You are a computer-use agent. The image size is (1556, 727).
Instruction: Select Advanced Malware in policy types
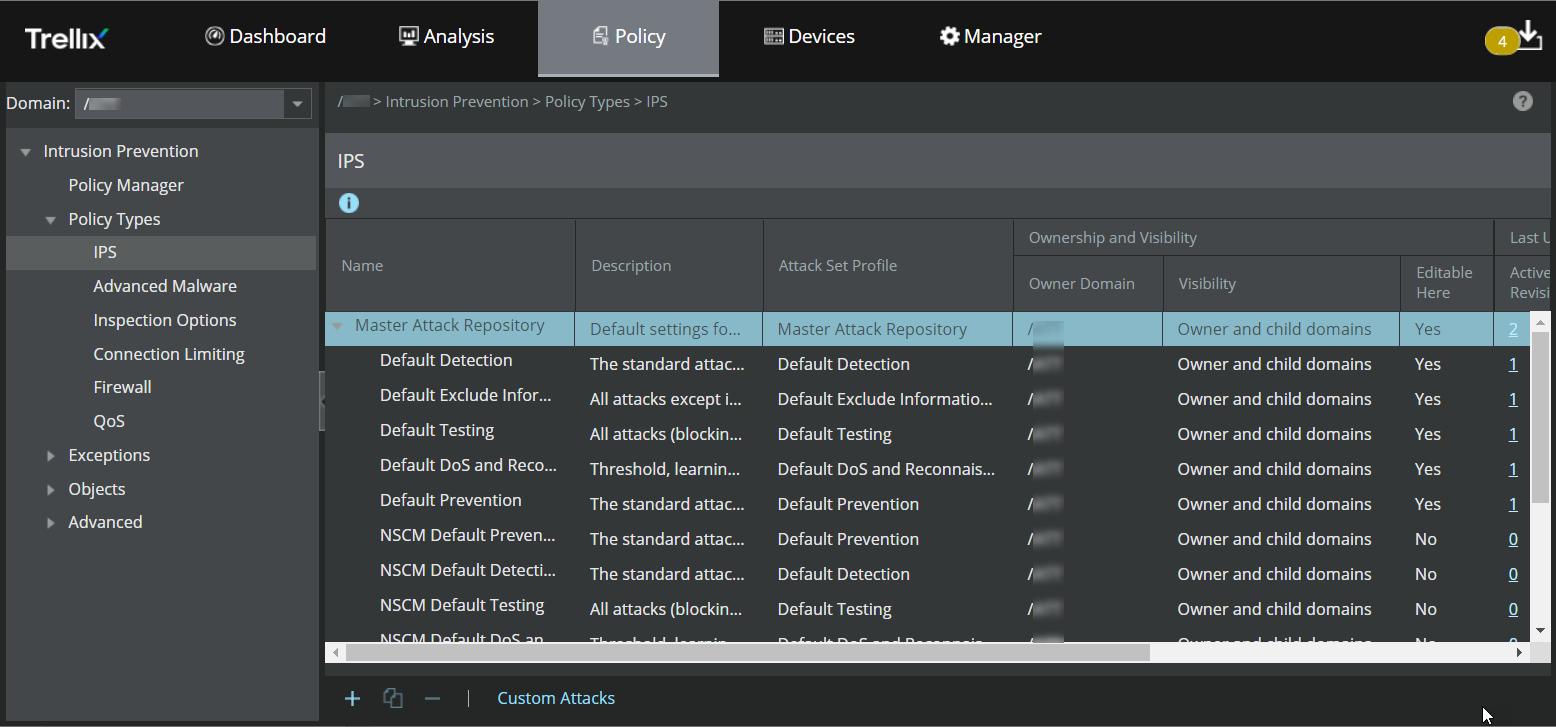click(165, 286)
